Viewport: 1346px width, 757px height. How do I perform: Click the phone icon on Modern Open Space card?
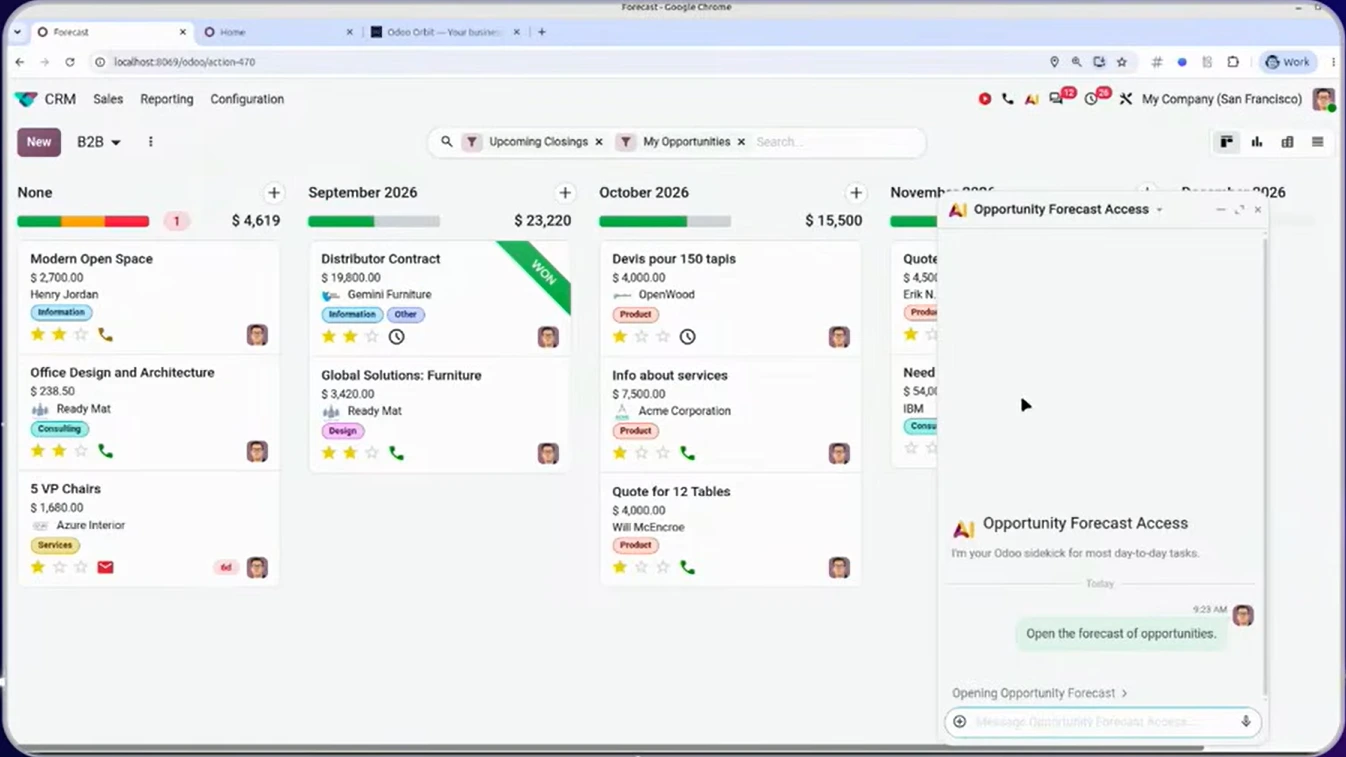point(105,335)
